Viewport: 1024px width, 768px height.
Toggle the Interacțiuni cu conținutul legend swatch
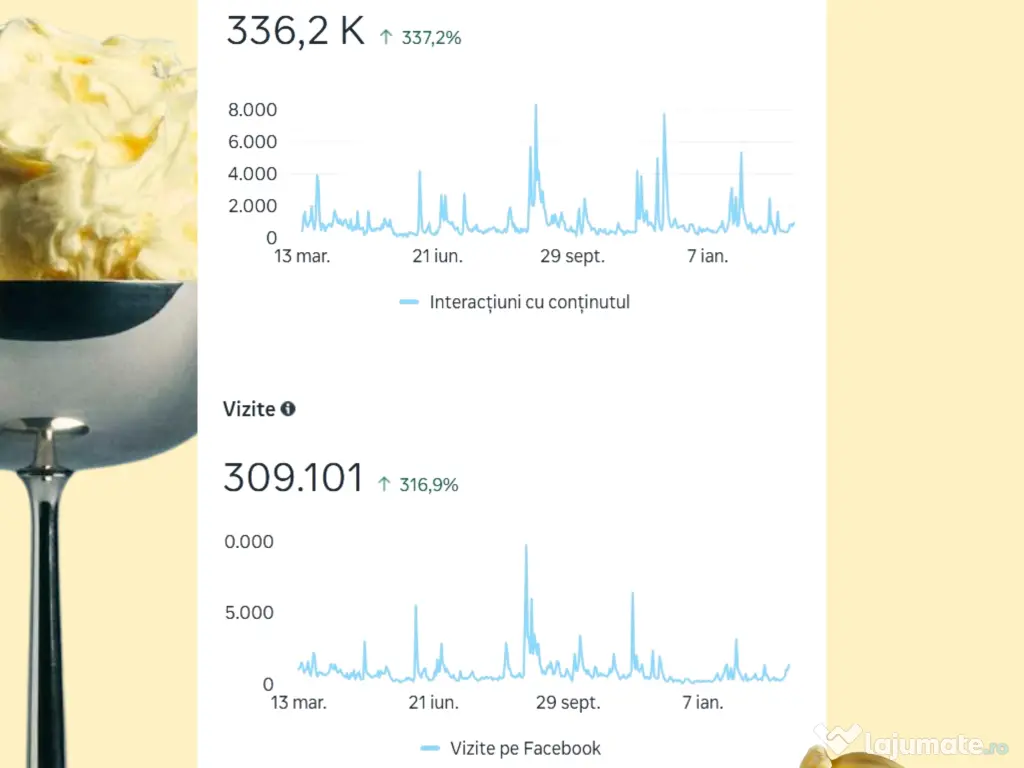(x=409, y=301)
